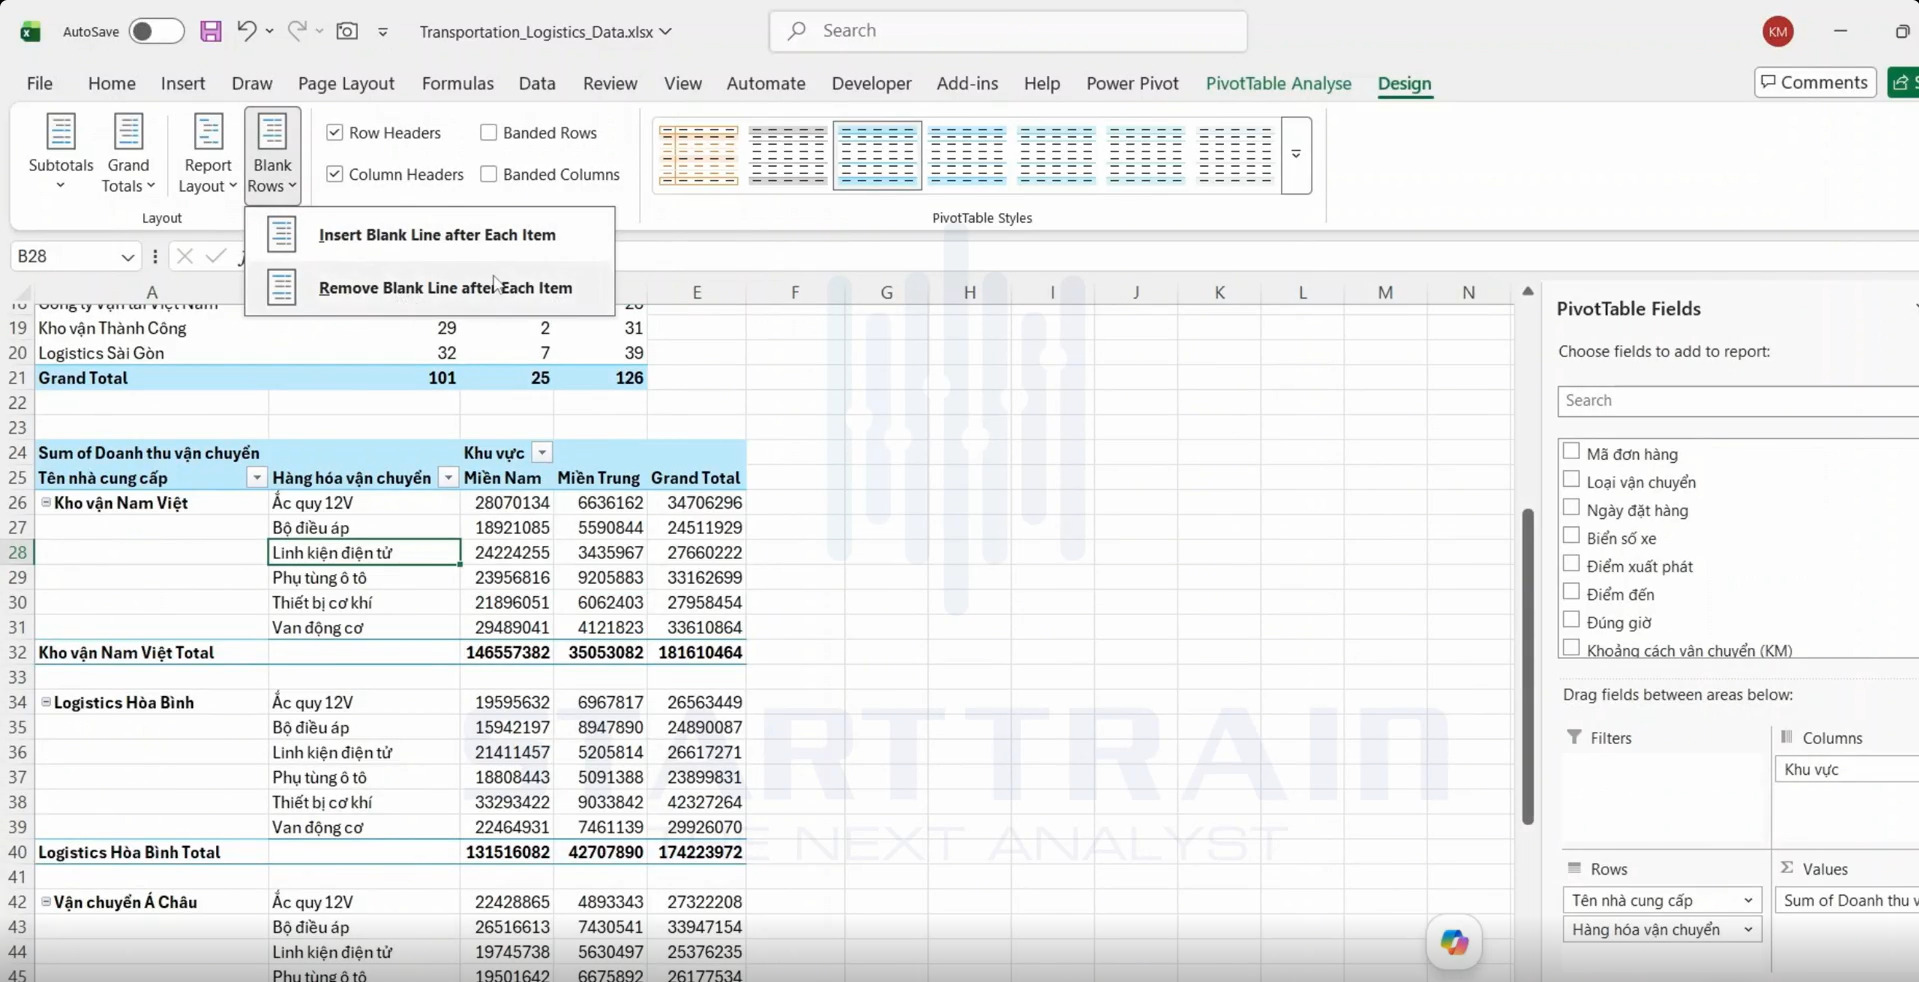Select Remove Blank Line after Each Item
Screen dimensions: 1919x982
click(430, 288)
